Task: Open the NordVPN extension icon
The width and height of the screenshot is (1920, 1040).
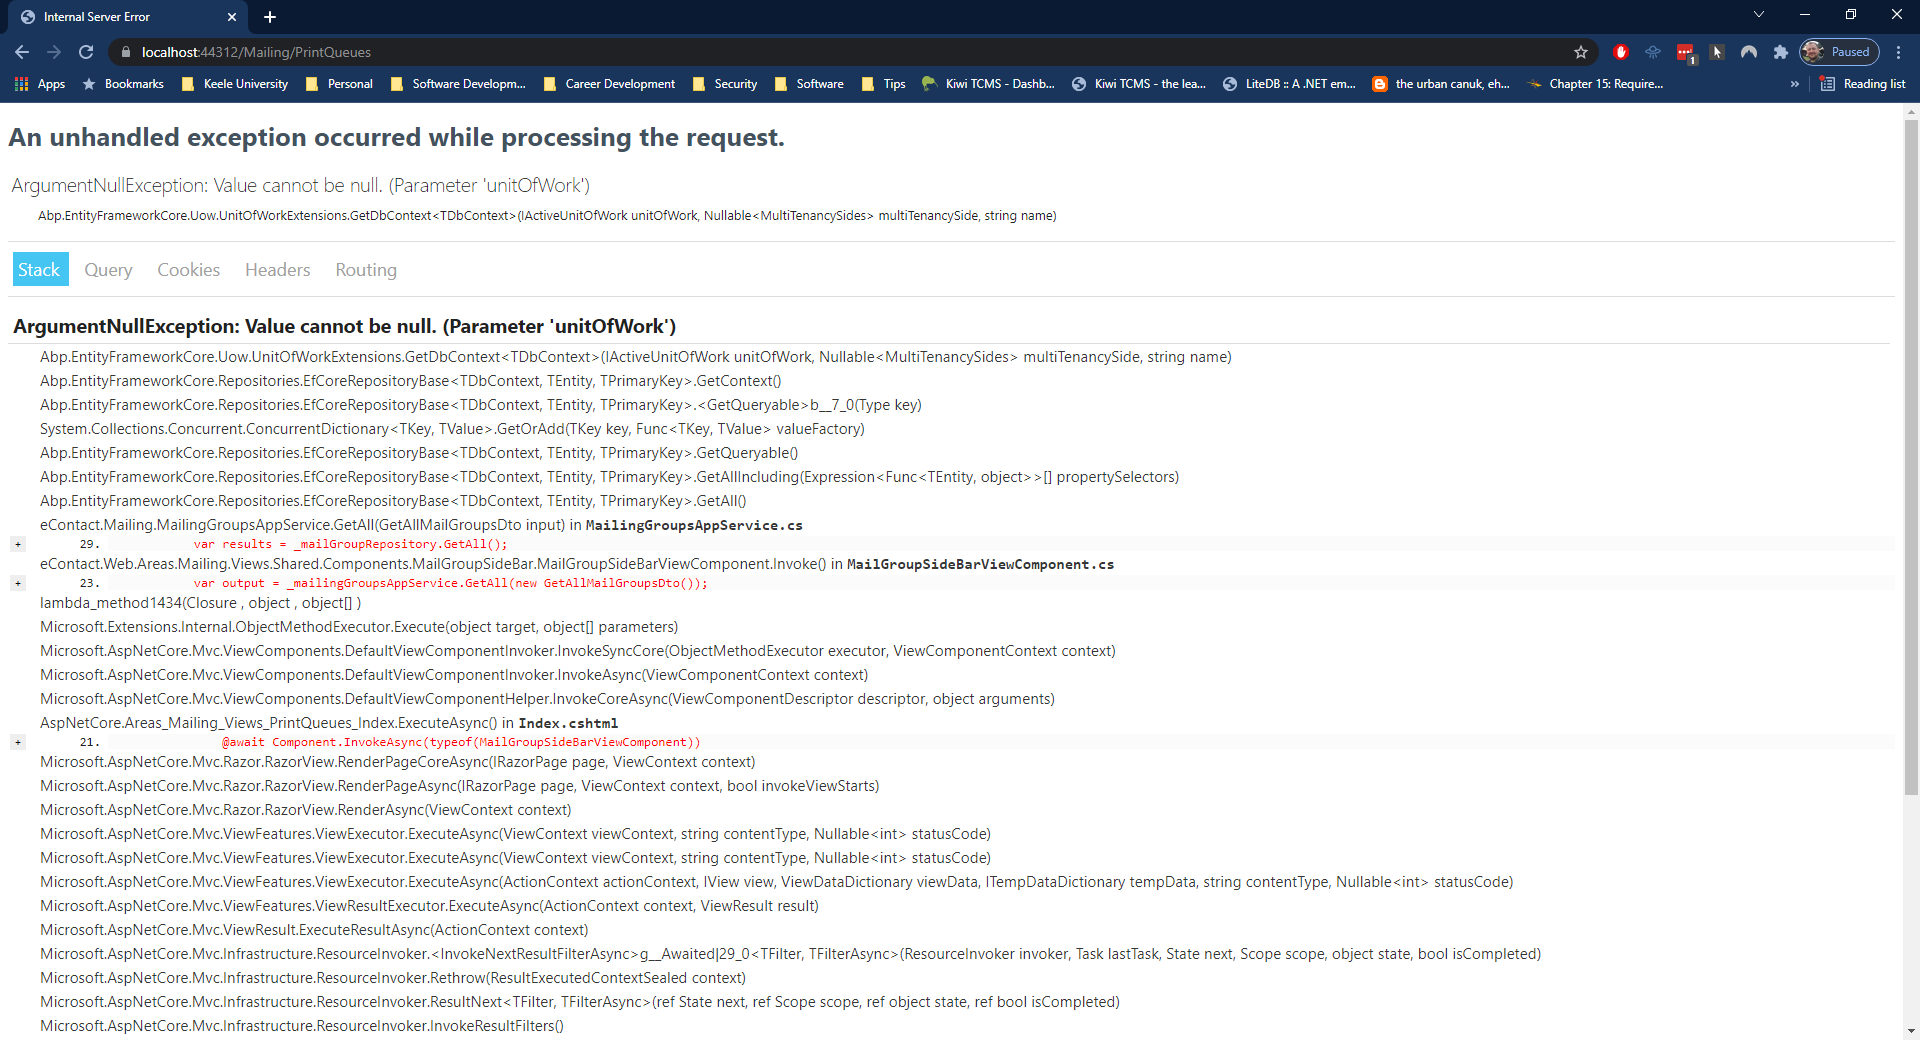Action: pos(1749,52)
